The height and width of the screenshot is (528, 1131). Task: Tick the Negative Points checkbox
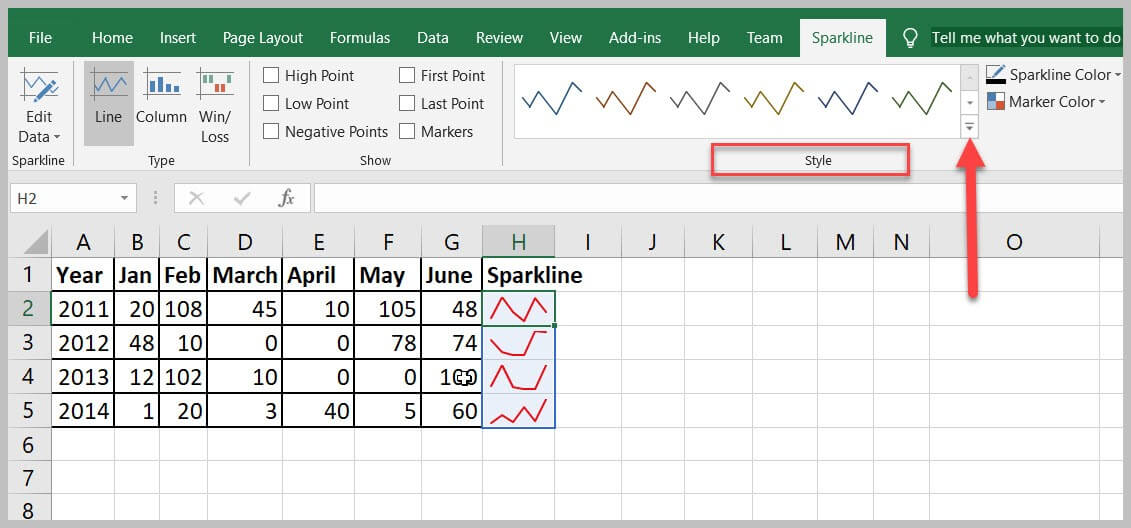(x=271, y=132)
